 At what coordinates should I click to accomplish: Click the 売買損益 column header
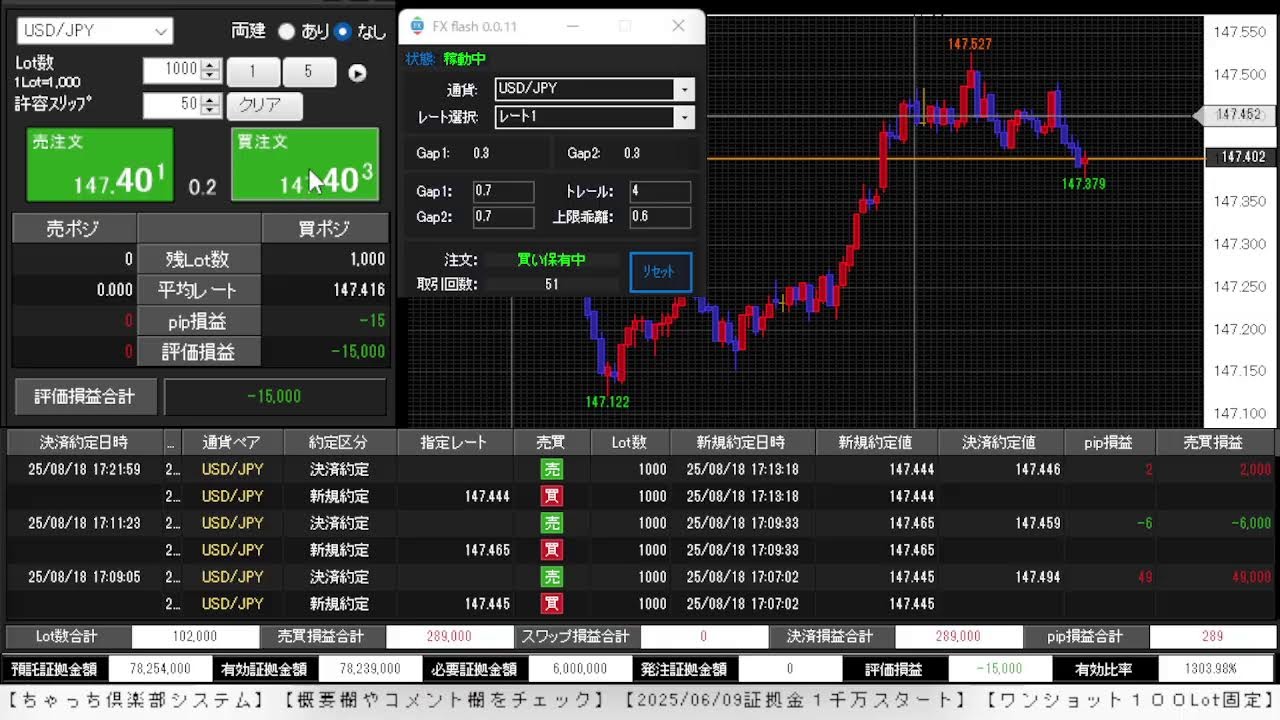[1213, 442]
